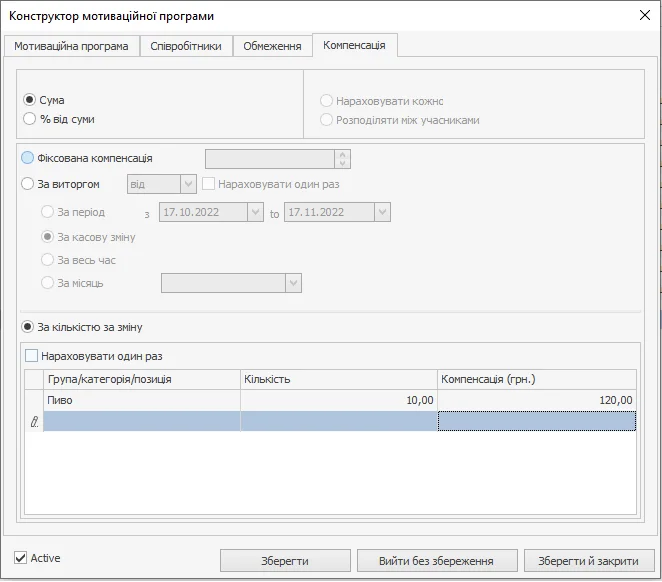Choose 'Фіксована компенсація' radio option
The width and height of the screenshot is (662, 582).
[x=28, y=158]
